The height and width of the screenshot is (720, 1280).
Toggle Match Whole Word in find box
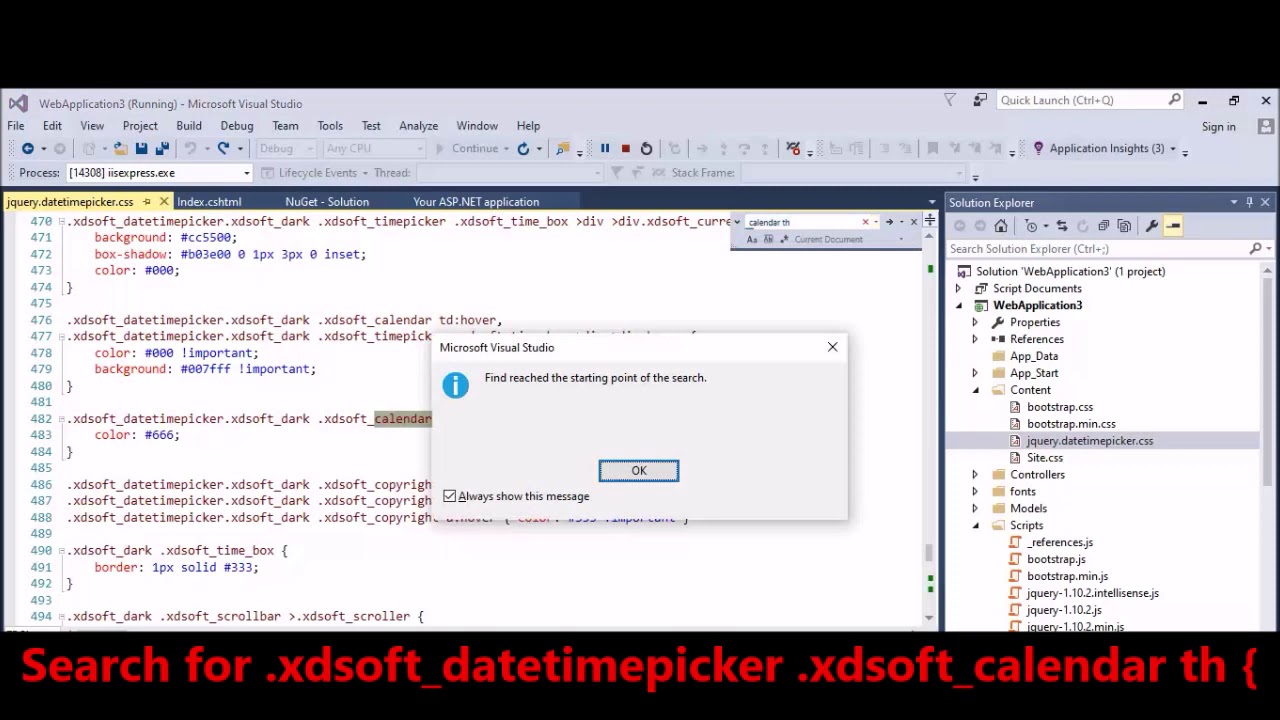[768, 240]
